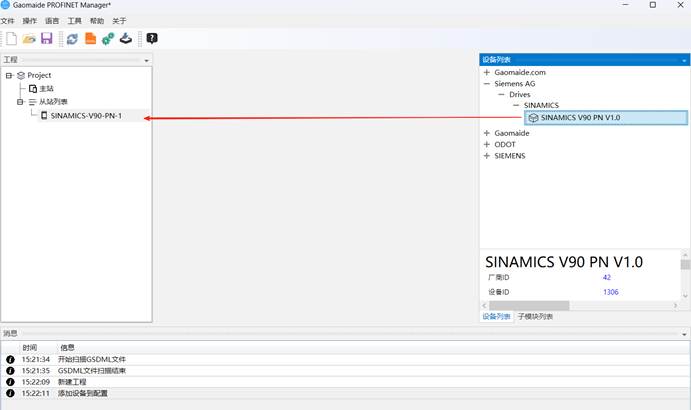Click the 从站列表 list icon
The image size is (691, 410).
pos(32,102)
